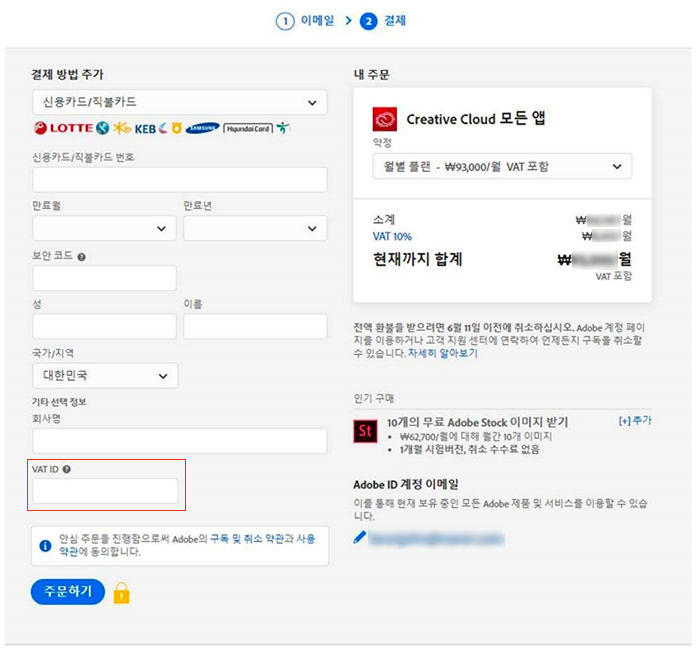This screenshot has height=649, width=700.
Task: Click the help icon next to VAT ID
Action: click(x=67, y=469)
